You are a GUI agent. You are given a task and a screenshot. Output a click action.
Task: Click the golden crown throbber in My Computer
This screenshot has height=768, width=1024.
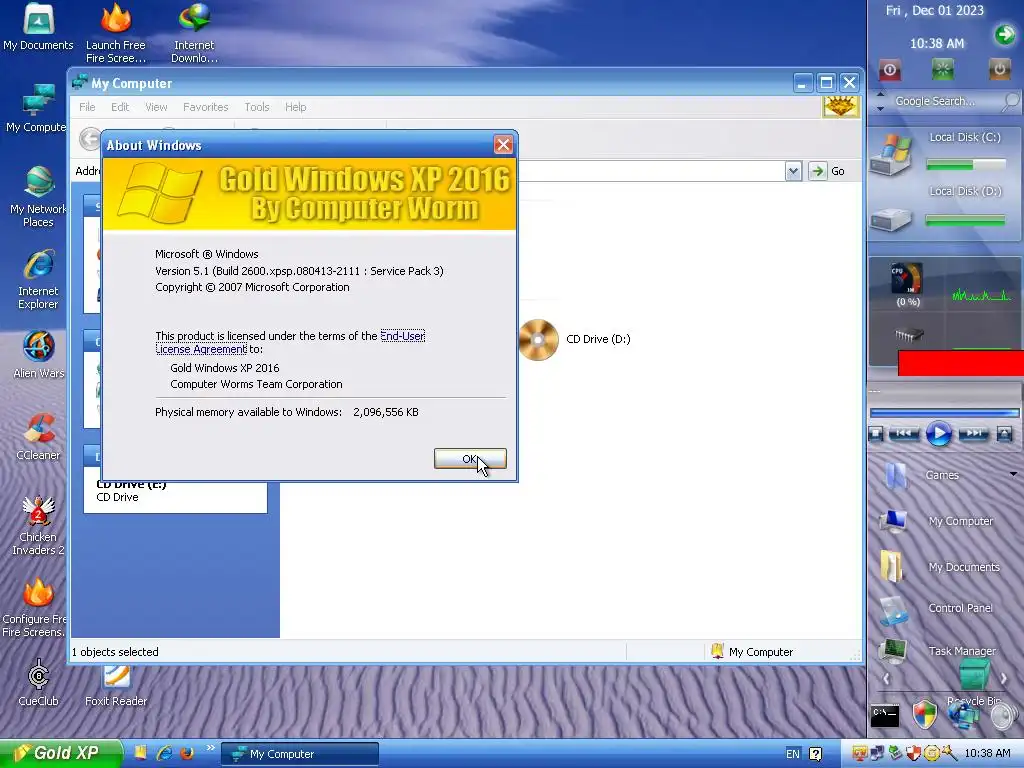(x=840, y=106)
